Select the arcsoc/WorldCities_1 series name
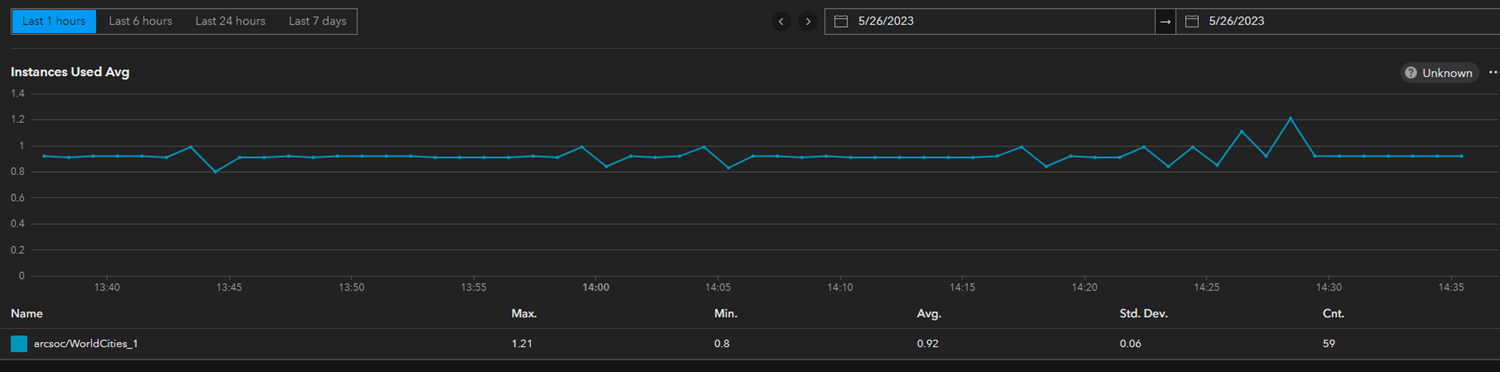Screen dimensions: 1500x372 [x=86, y=343]
